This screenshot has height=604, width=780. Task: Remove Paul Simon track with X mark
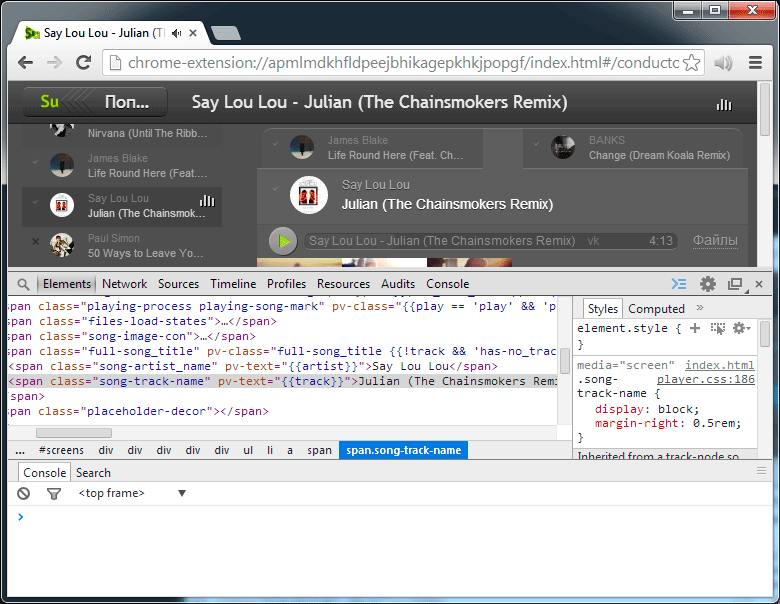click(x=35, y=242)
